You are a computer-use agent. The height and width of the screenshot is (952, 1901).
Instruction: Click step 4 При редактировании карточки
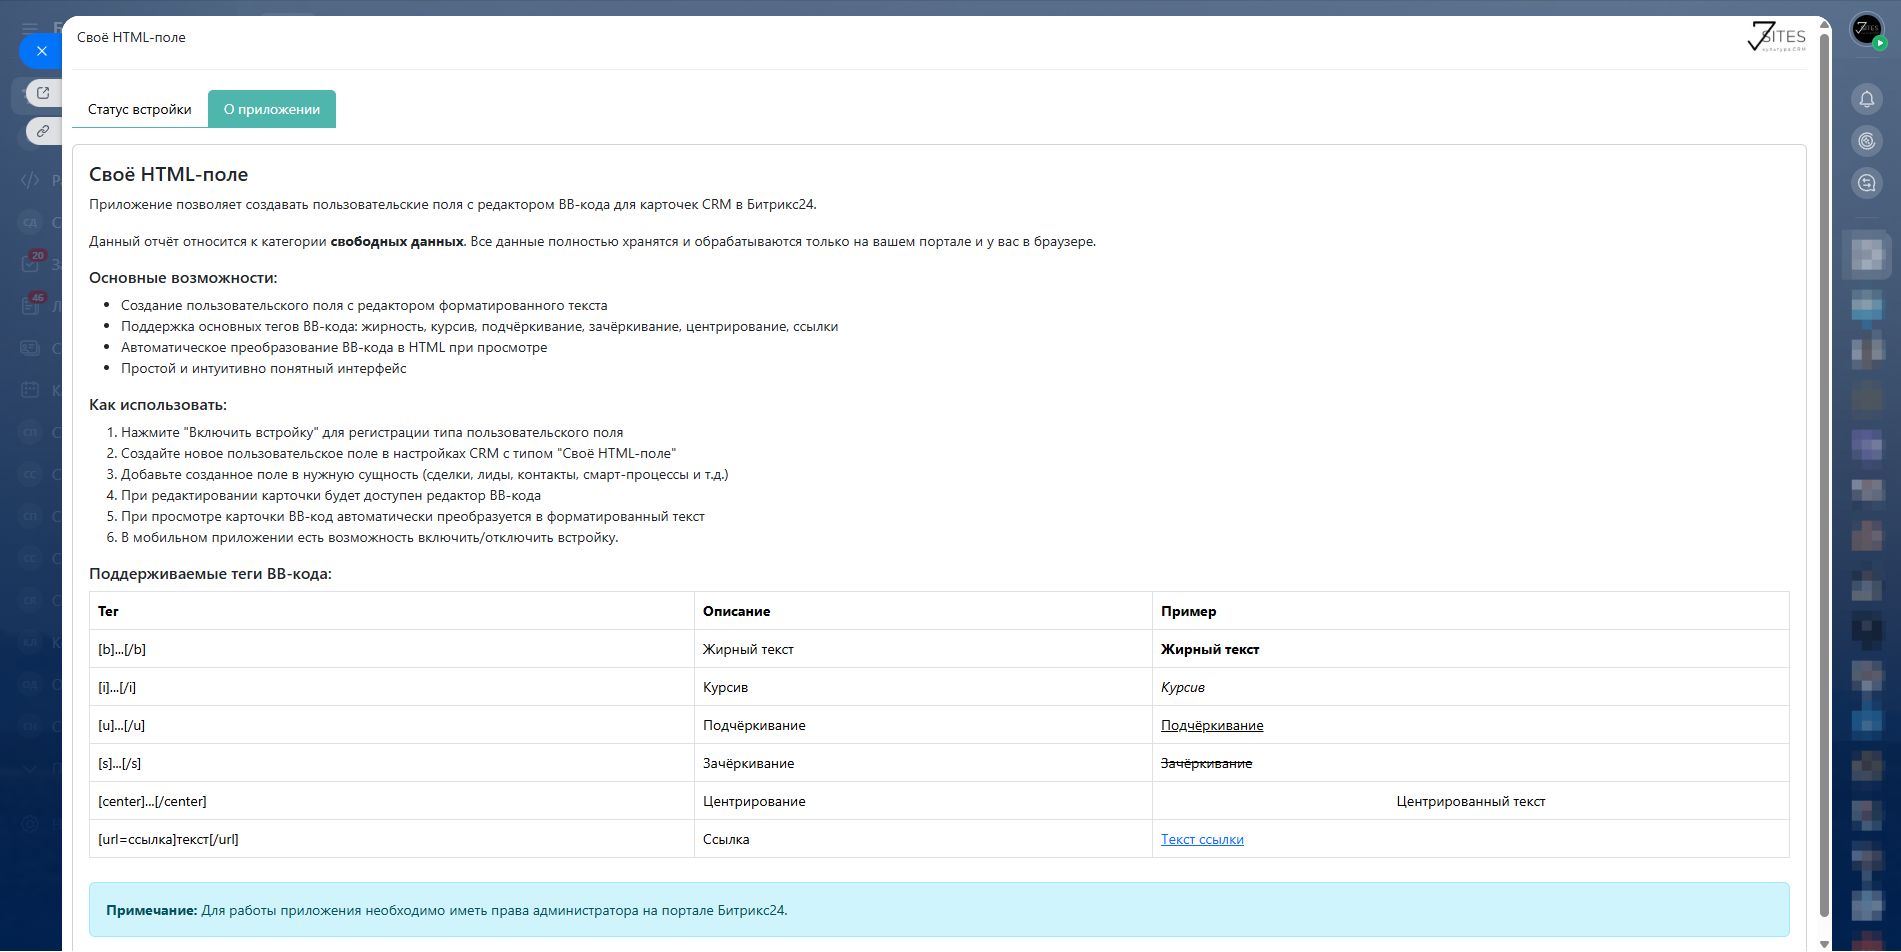click(331, 495)
